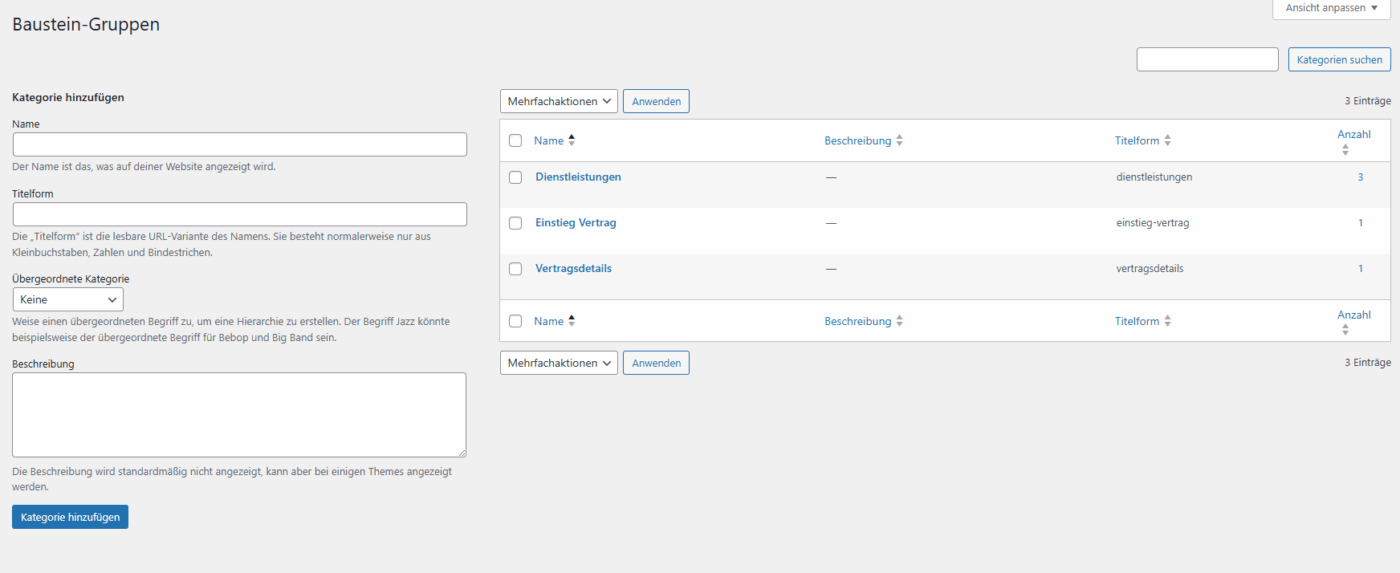Image resolution: width=1400 pixels, height=573 pixels.
Task: Check the Einstieg Vertrag row checkbox
Action: [515, 223]
